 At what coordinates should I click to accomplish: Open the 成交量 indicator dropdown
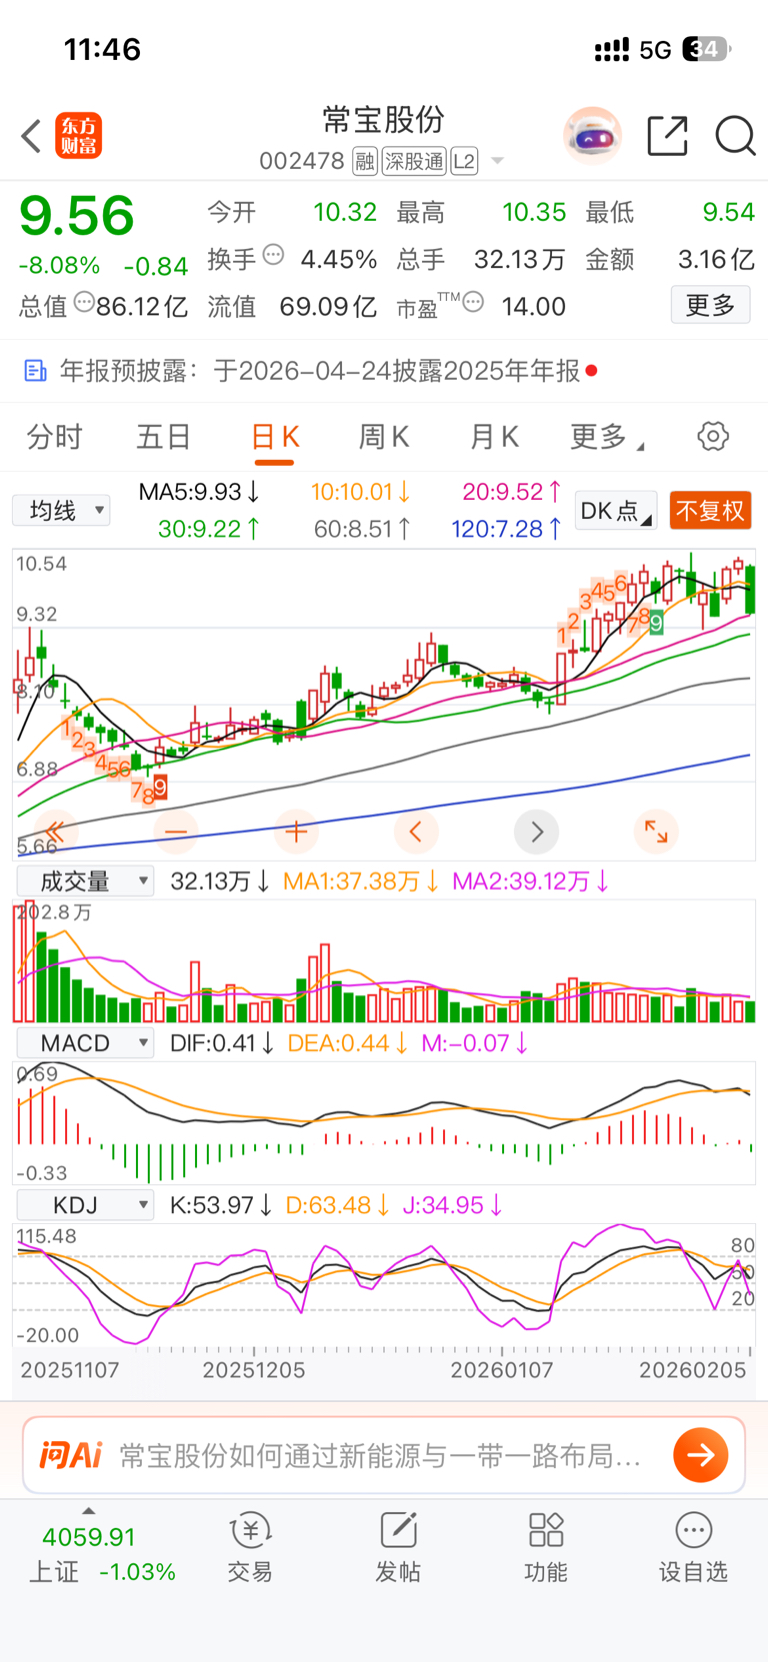(x=86, y=881)
